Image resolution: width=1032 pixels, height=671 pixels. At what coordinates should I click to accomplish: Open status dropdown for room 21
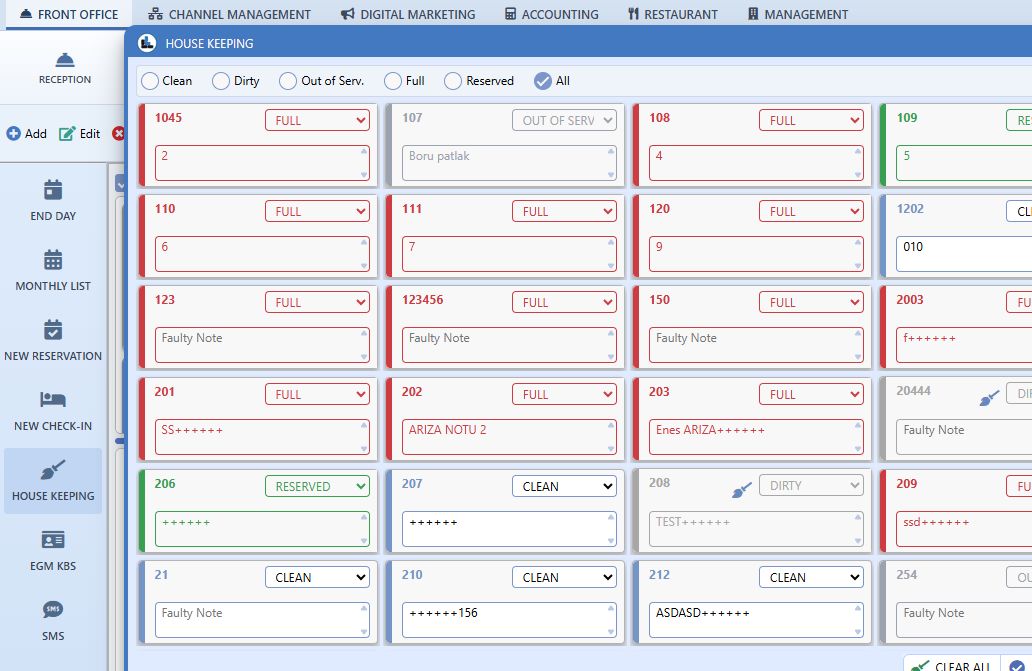[x=317, y=577]
